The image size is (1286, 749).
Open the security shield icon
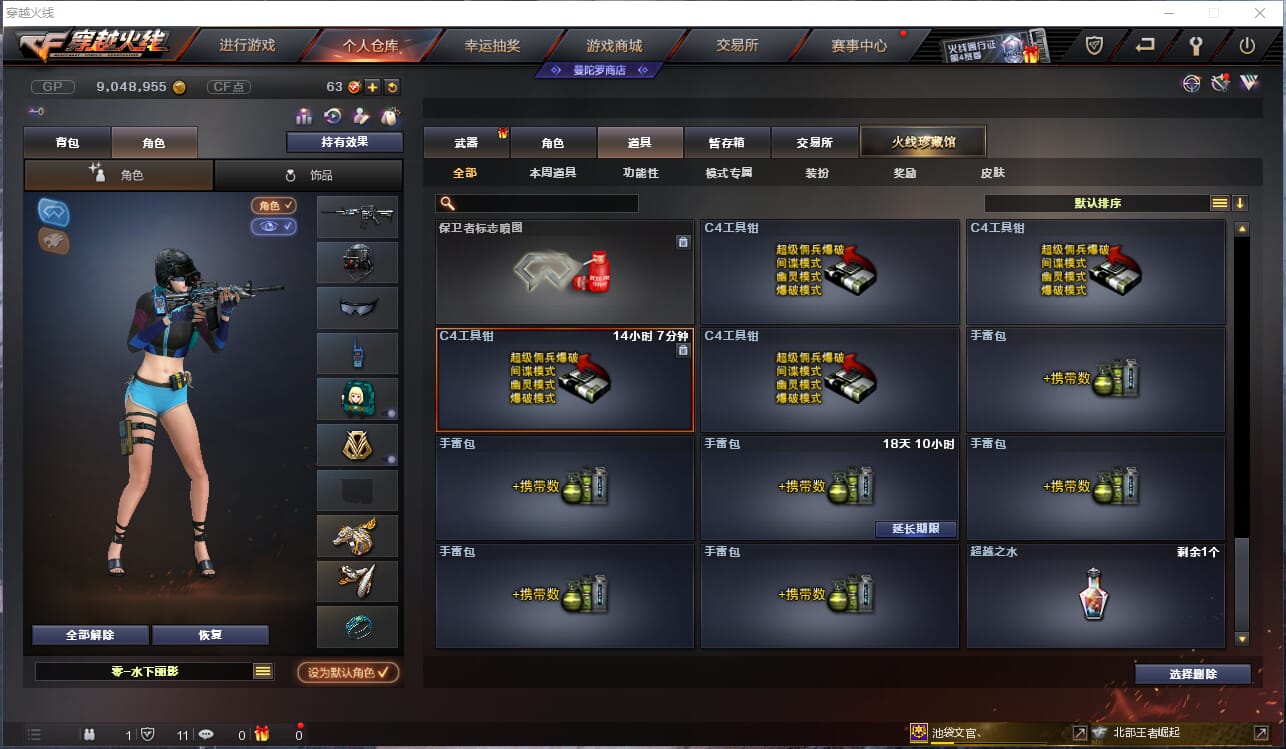1094,46
